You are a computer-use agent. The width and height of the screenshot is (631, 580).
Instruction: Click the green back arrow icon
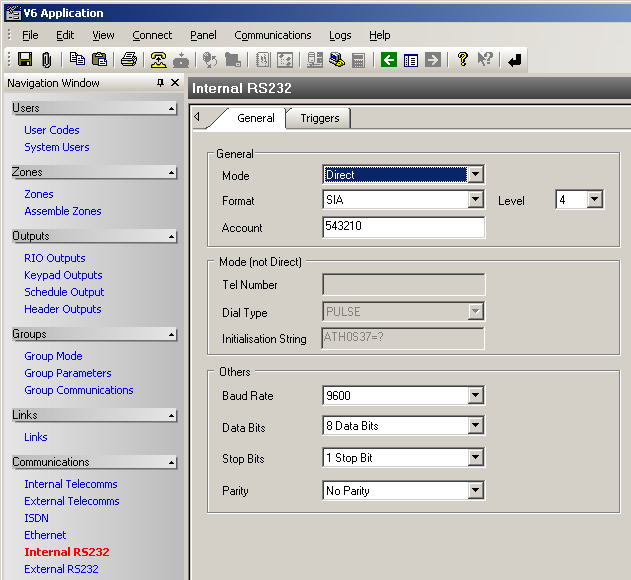389,60
